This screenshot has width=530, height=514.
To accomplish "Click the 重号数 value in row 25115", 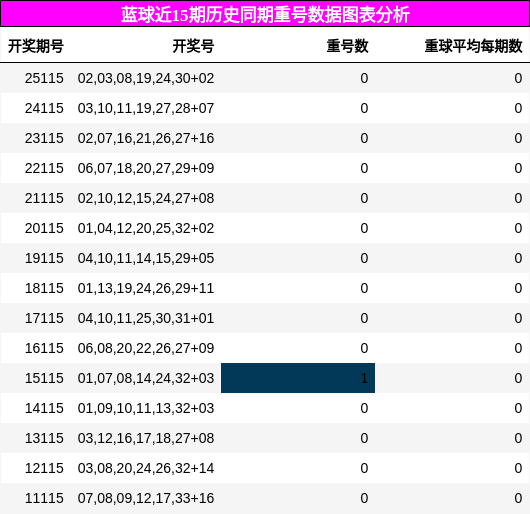I will (364, 78).
